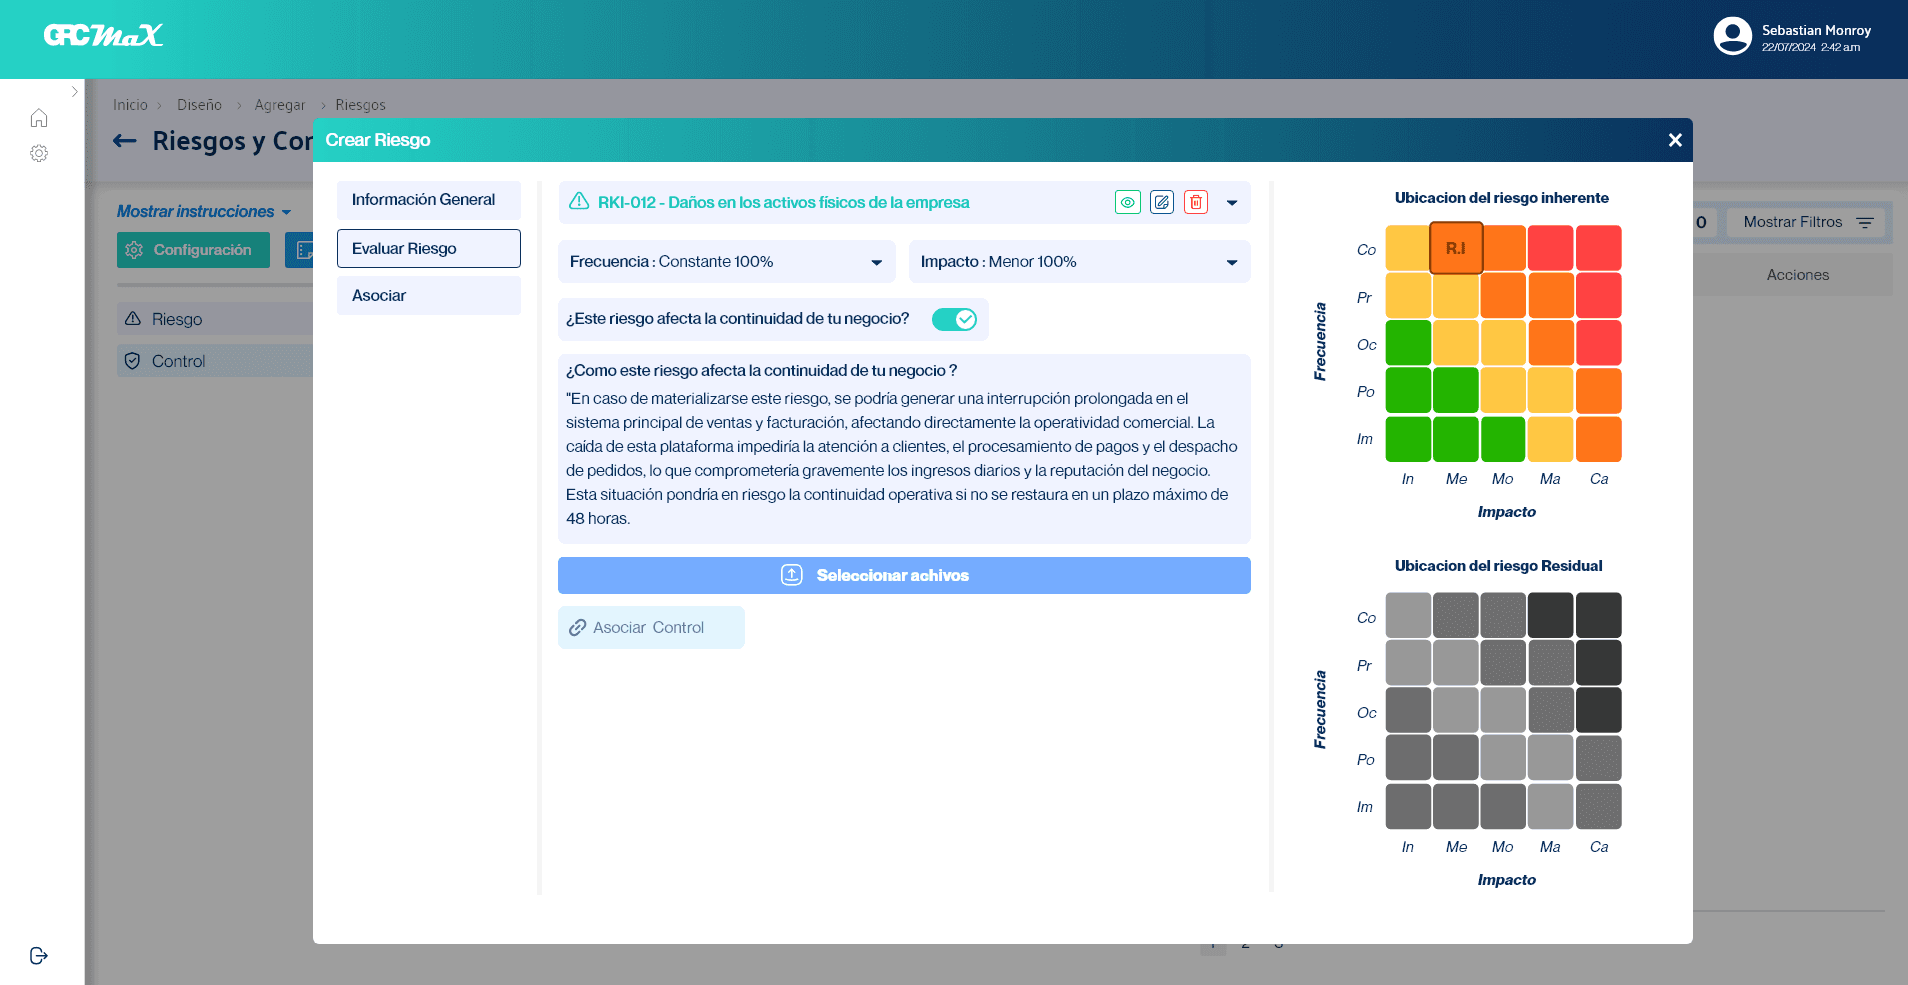Open the Home icon in the left sidebar
Image resolution: width=1908 pixels, height=985 pixels.
[39, 117]
